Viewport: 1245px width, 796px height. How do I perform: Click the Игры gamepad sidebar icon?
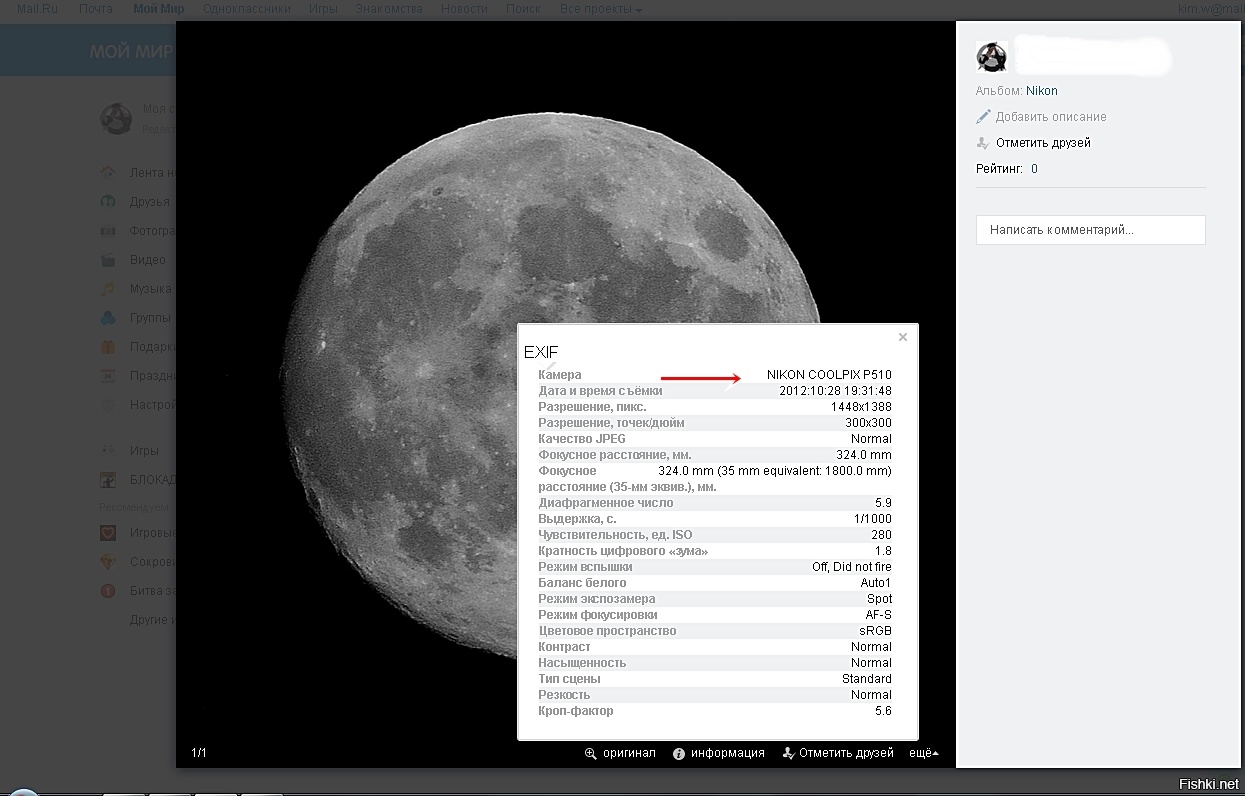coord(108,451)
